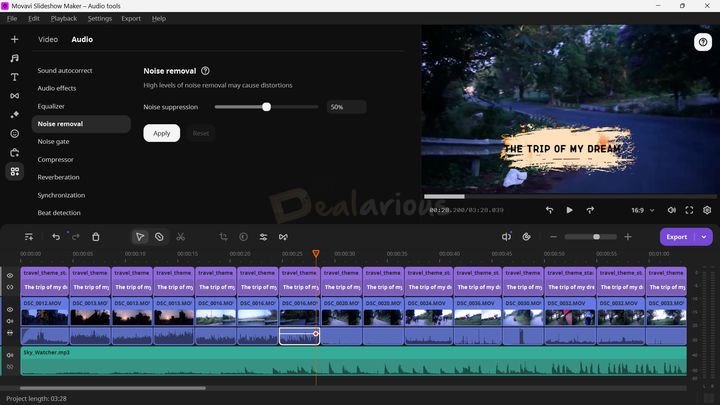Open the 16:9 aspect ratio dropdown
The height and width of the screenshot is (405, 720).
(642, 210)
